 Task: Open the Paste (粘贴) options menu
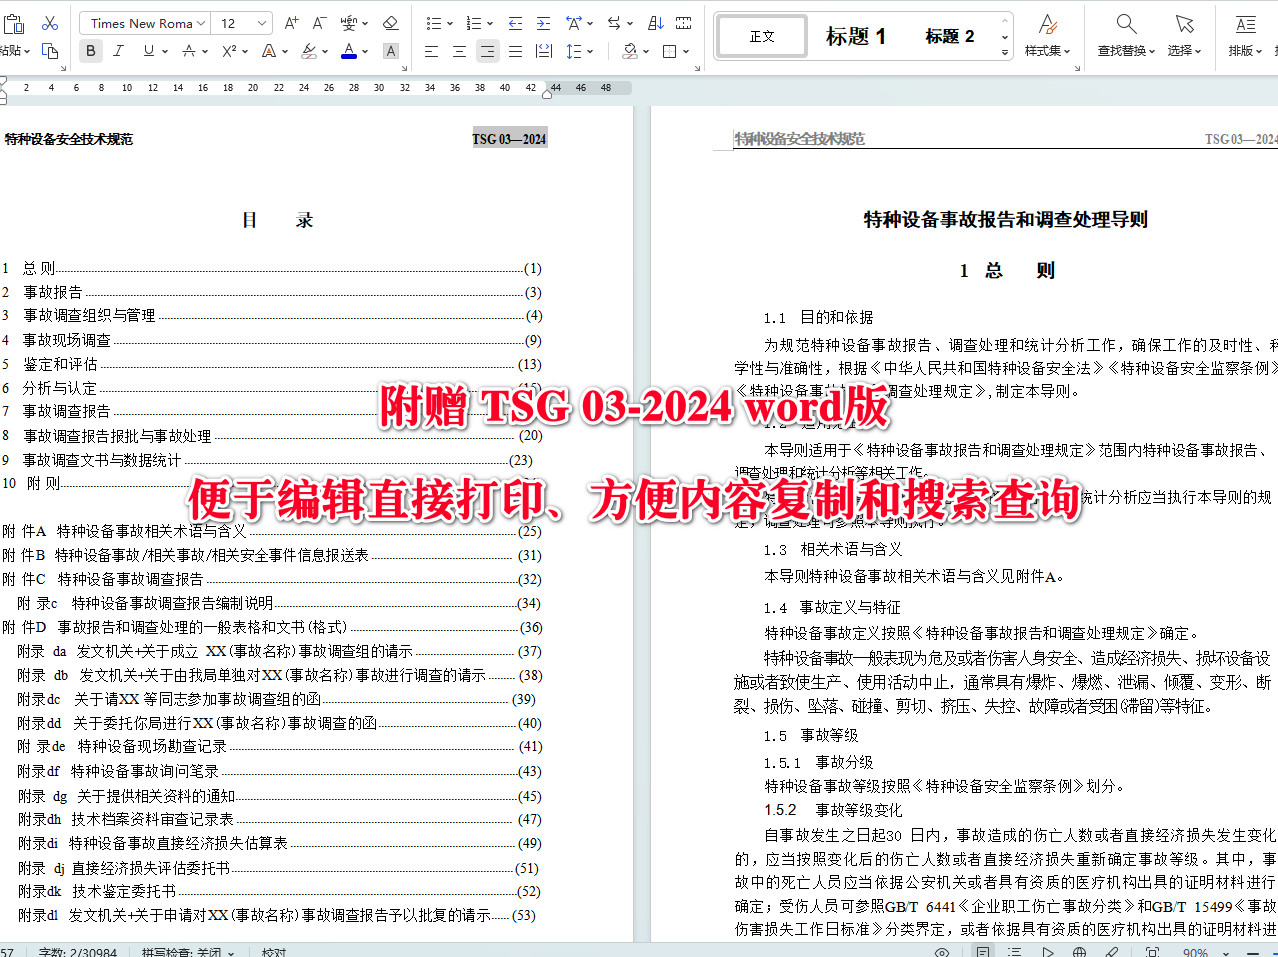coord(14,50)
